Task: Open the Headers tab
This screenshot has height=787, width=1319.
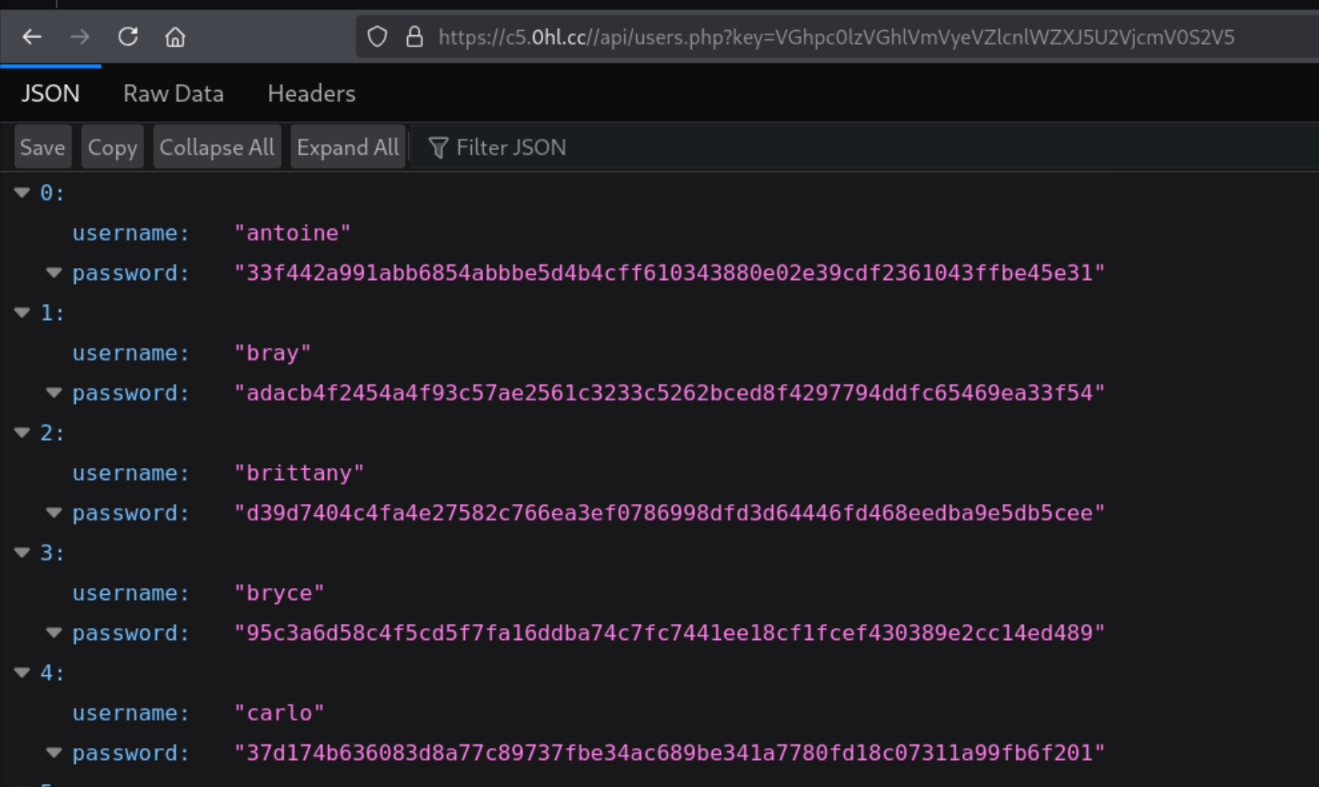Action: [x=311, y=93]
